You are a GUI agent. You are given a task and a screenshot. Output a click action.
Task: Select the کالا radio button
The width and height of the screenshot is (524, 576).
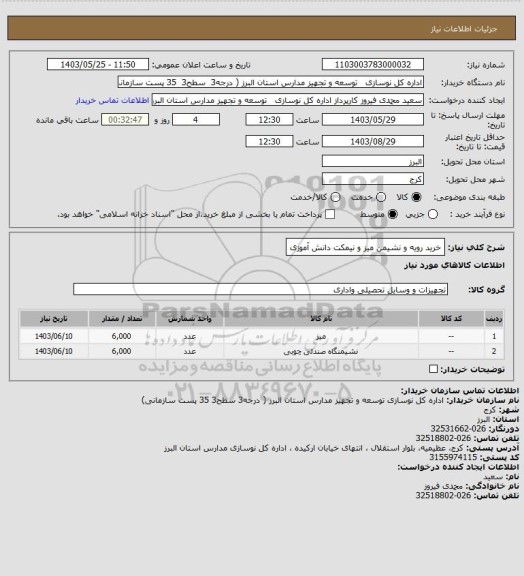[416, 197]
